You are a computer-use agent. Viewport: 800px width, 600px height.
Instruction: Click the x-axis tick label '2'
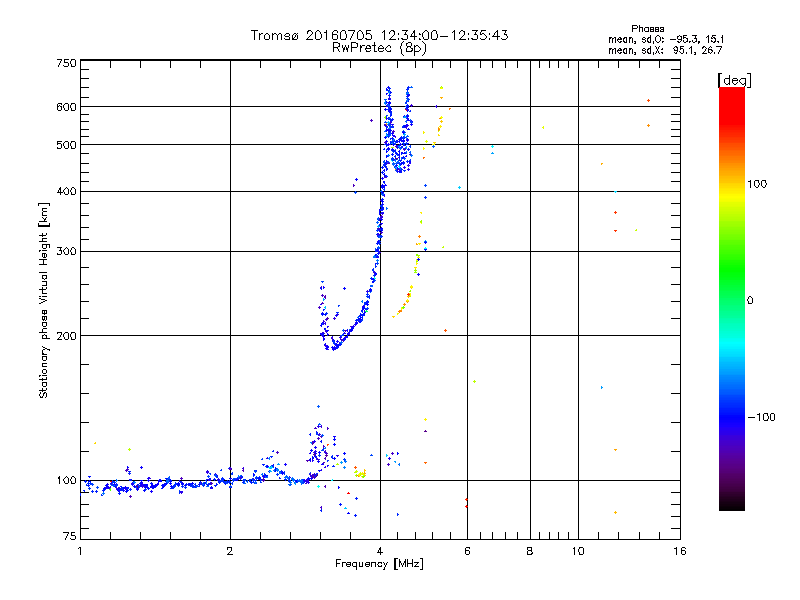tap(230, 551)
